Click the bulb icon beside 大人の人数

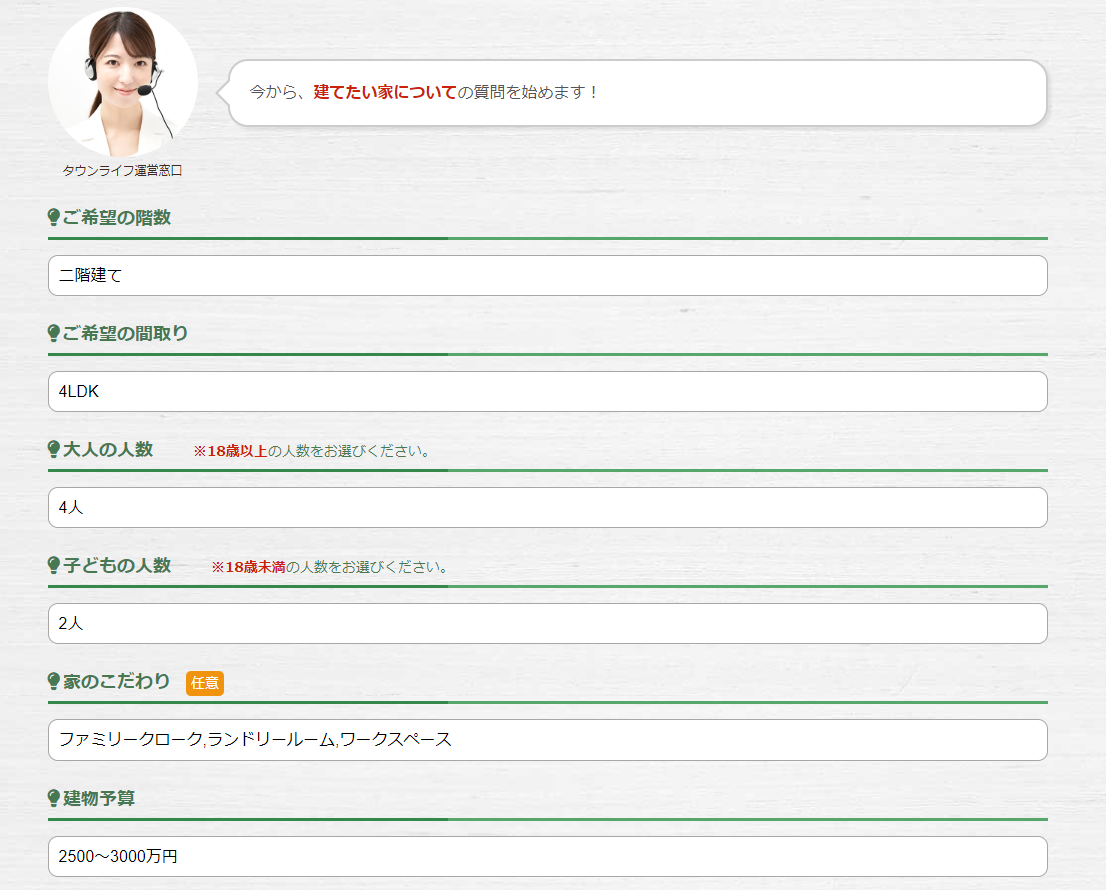54,449
